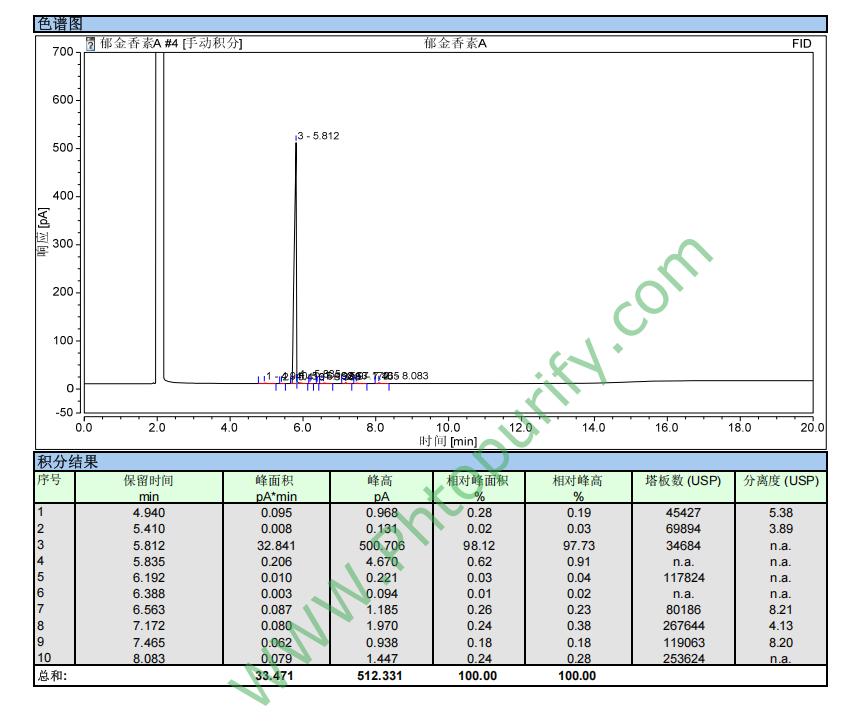
Task: Click the 峰面积 column header
Action: (274, 481)
